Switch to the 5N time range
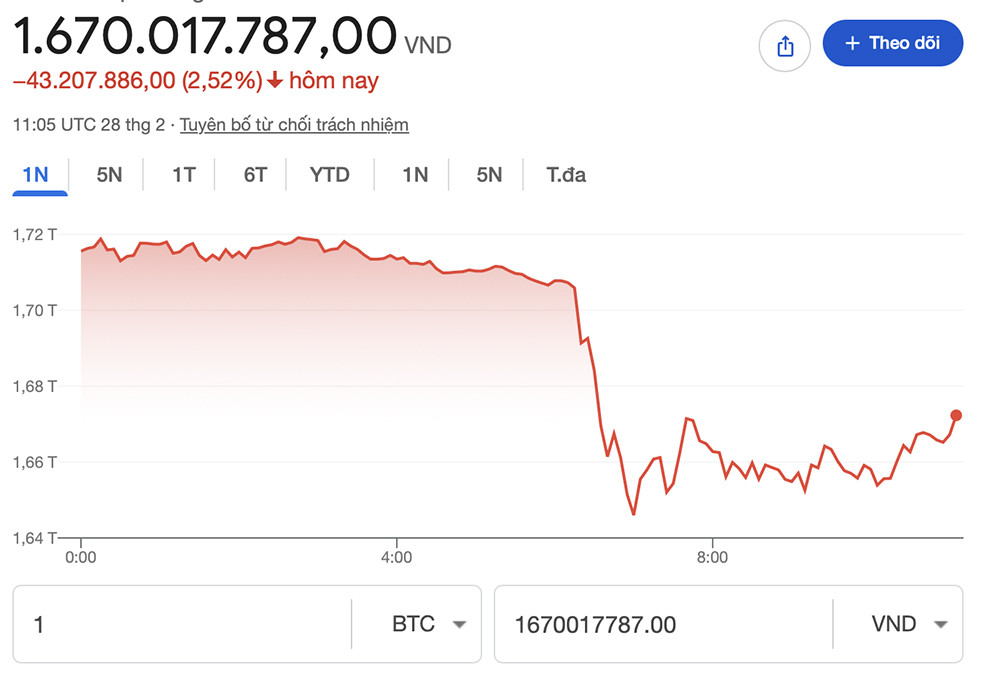This screenshot has width=1000, height=681. click(108, 174)
